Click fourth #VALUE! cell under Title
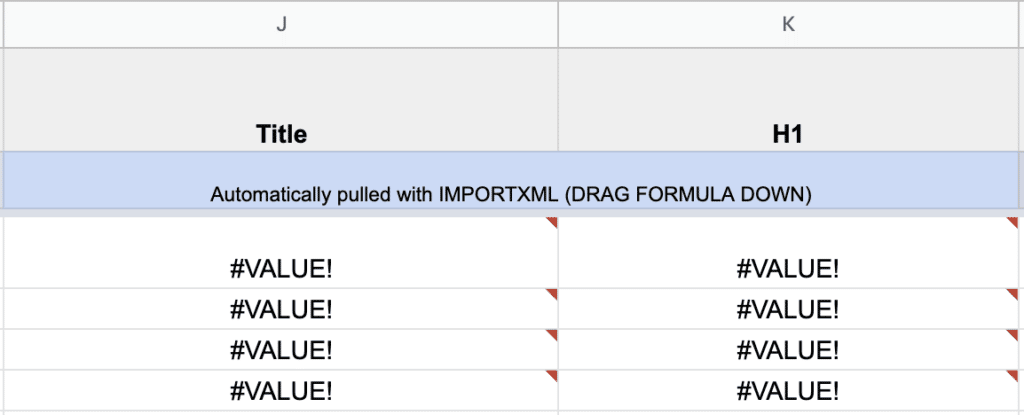 pyautogui.click(x=281, y=390)
